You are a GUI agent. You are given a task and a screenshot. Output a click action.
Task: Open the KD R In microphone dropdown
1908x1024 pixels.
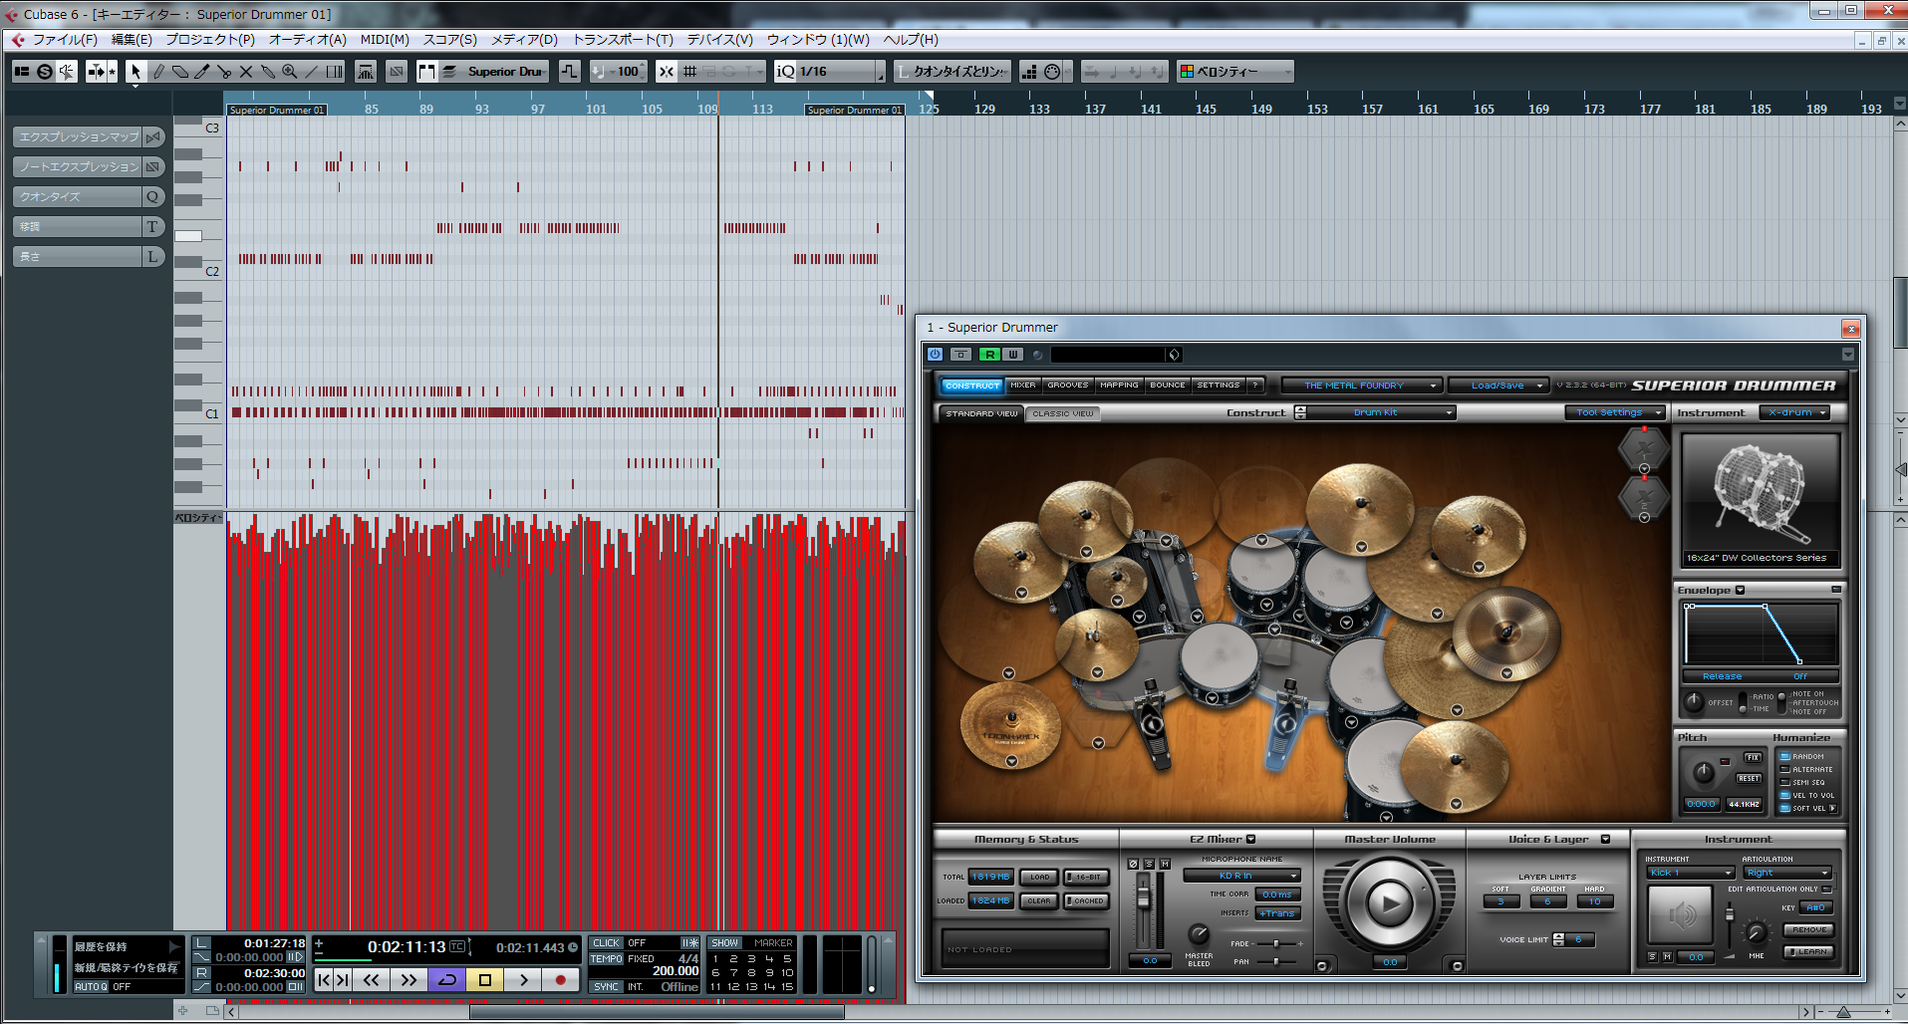pos(1241,876)
